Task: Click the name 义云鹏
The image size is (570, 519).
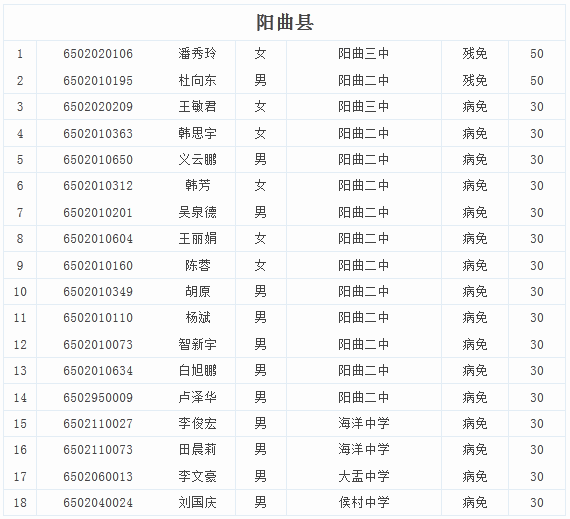Action: click(197, 160)
